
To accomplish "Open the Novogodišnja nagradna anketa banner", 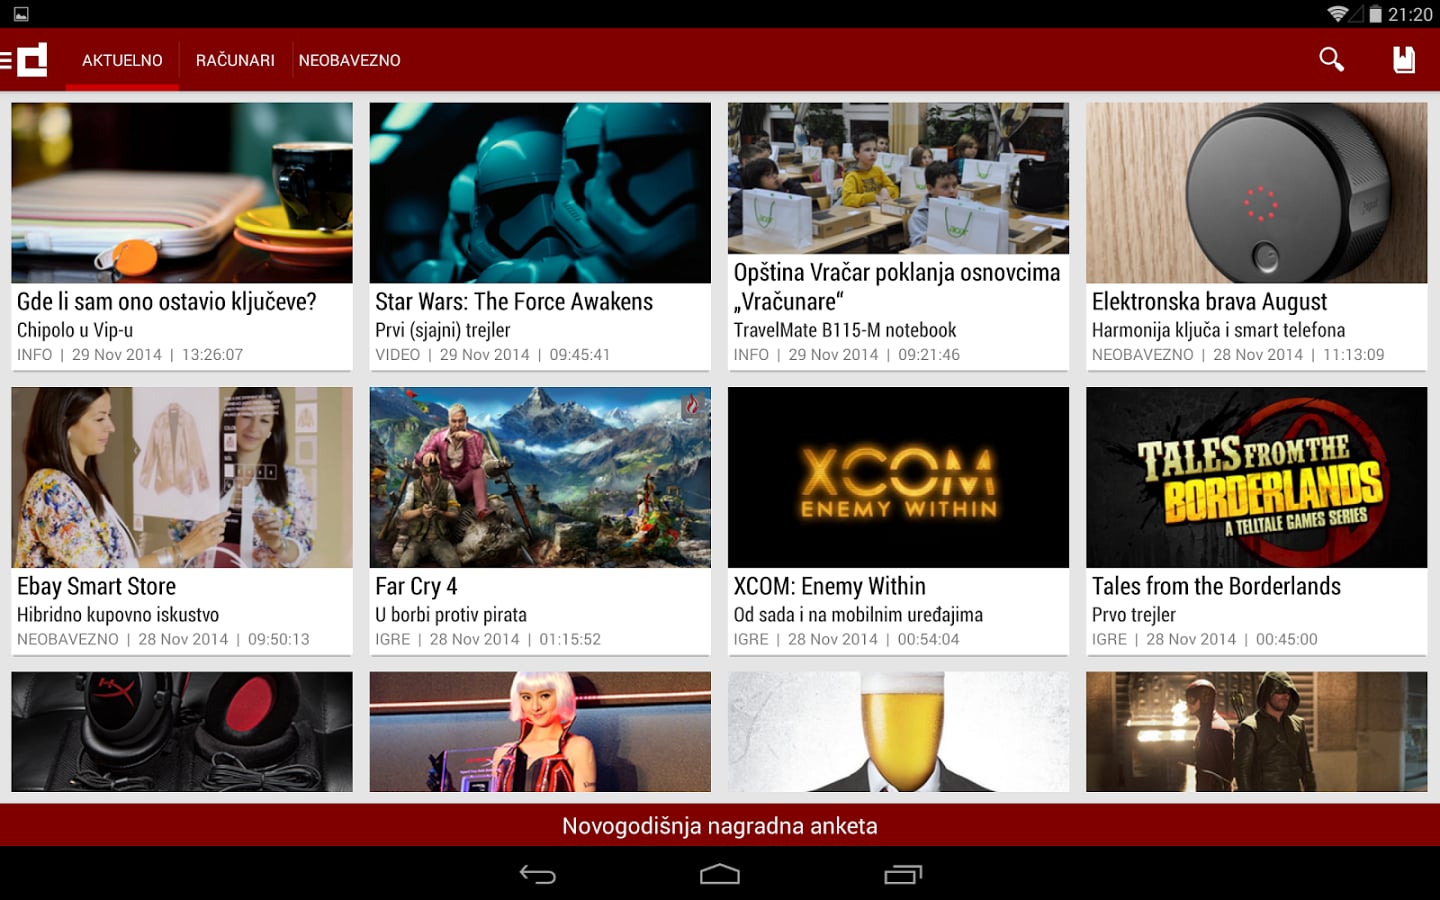I will coord(720,826).
